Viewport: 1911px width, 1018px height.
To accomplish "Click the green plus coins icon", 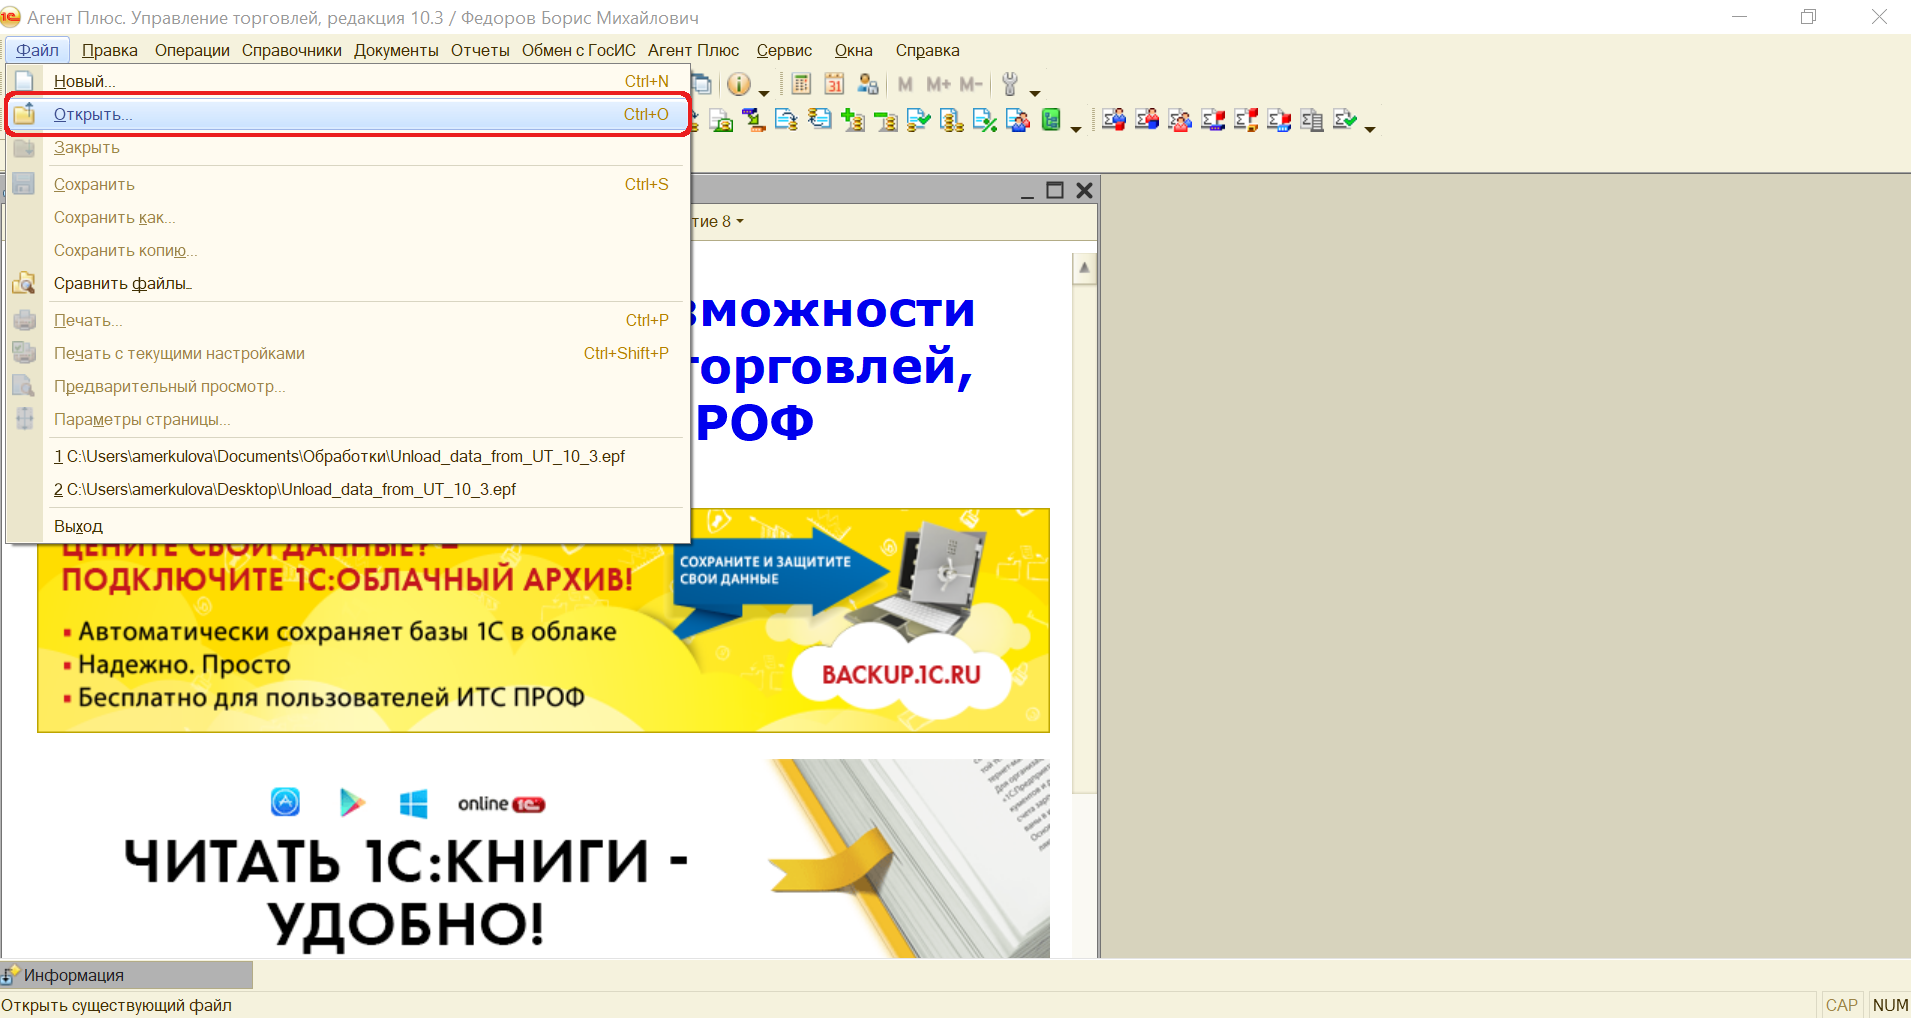I will 852,121.
